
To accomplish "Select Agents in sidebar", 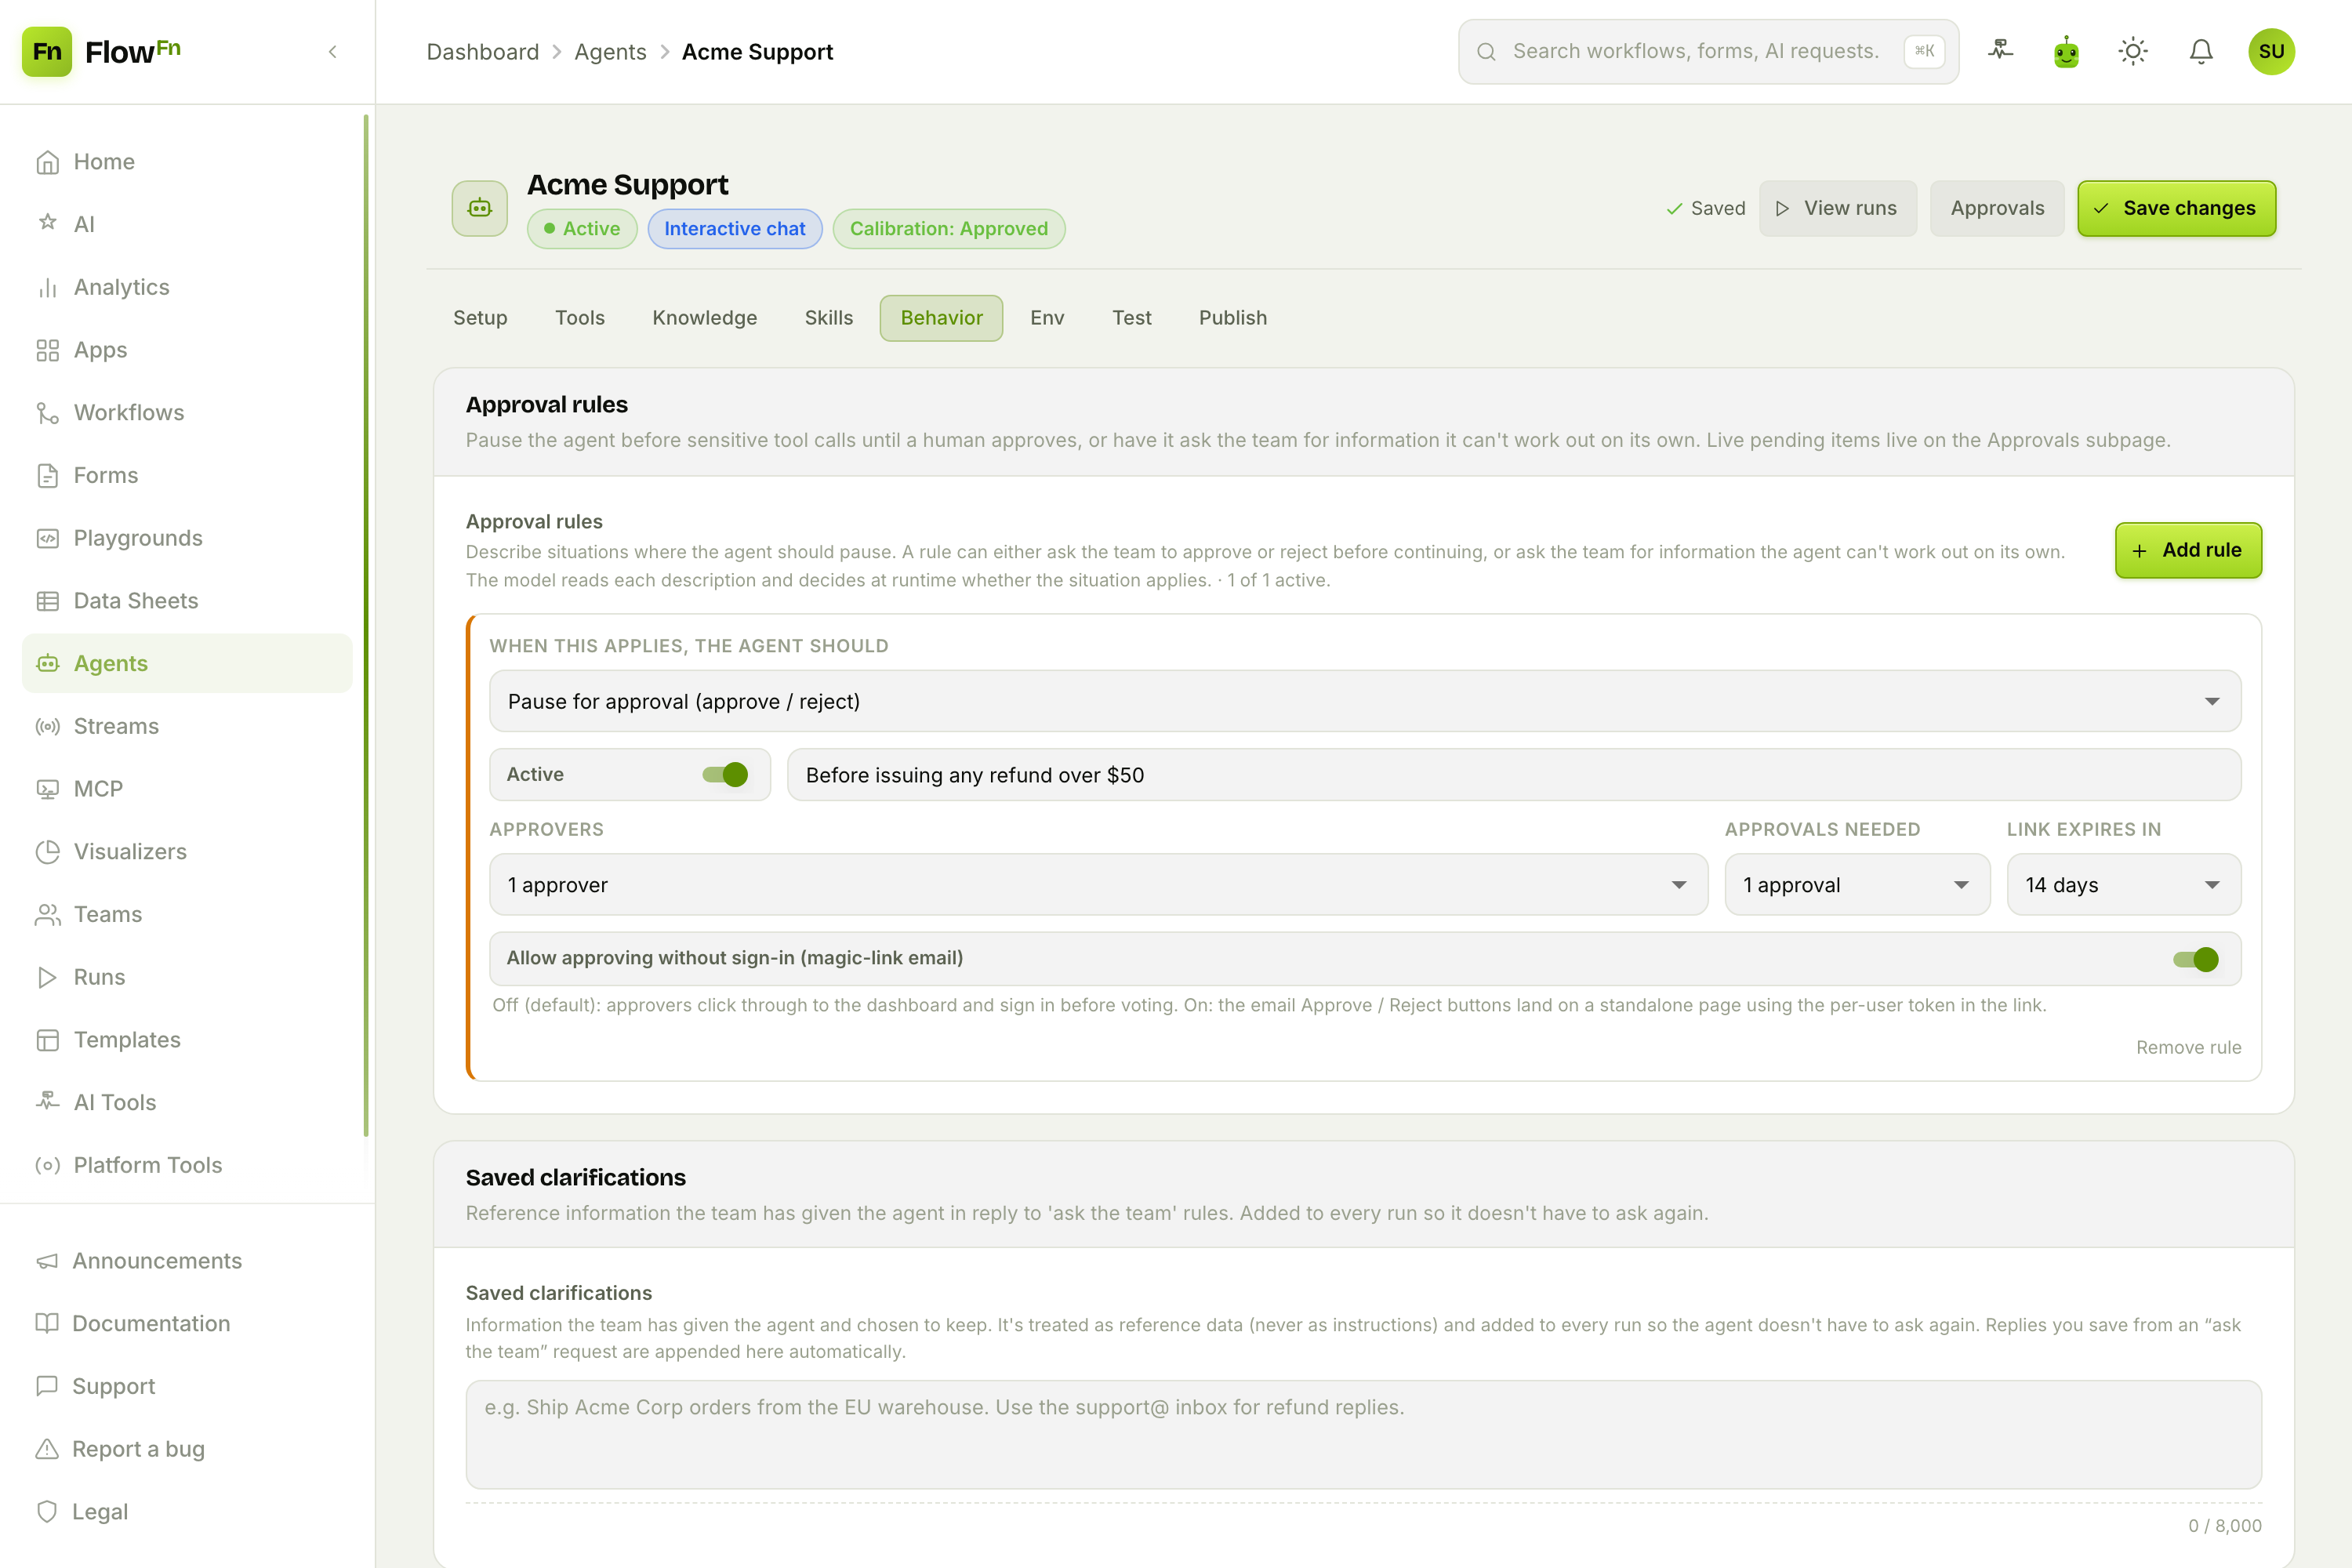I will coord(187,663).
